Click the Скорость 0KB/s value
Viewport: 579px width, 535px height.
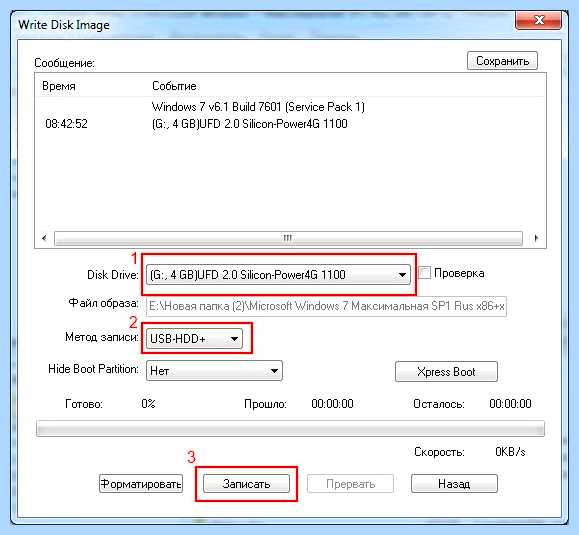pyautogui.click(x=510, y=452)
